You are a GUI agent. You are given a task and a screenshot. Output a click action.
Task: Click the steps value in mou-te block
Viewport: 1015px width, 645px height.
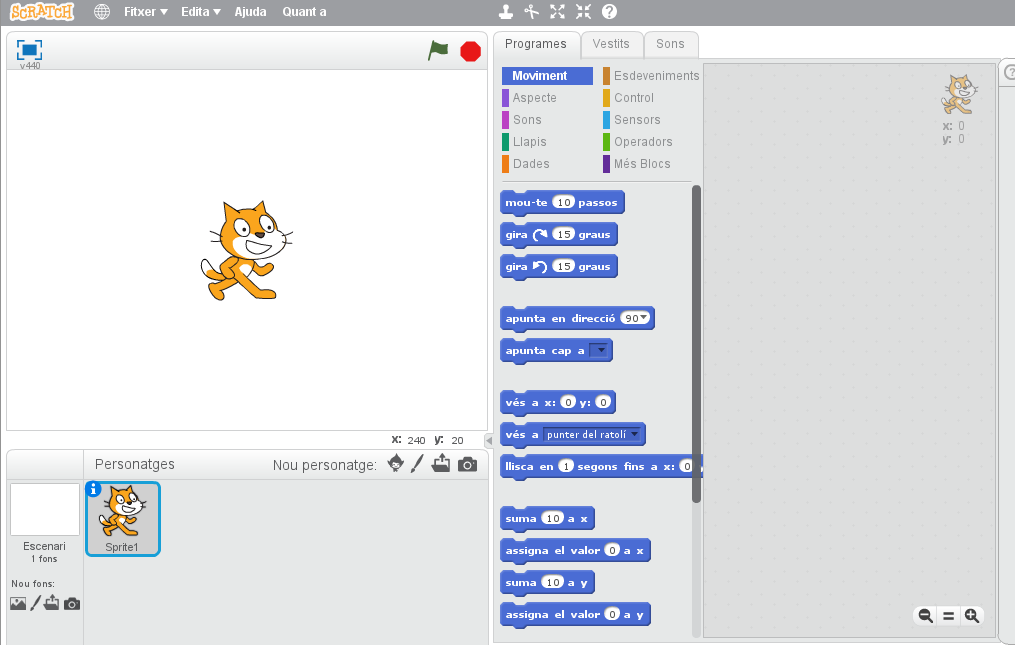564,202
